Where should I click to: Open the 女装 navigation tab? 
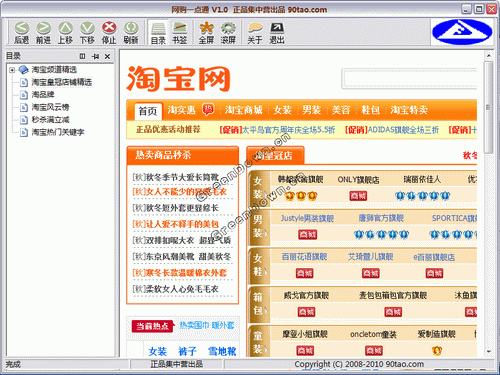(x=283, y=110)
